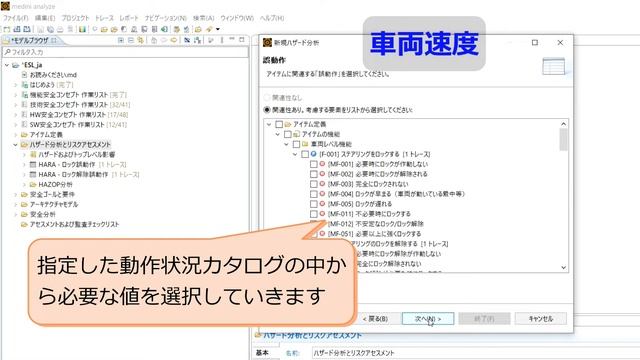Click the red malfunction icon beside MF-051
The width and height of the screenshot is (640, 360).
322,233
